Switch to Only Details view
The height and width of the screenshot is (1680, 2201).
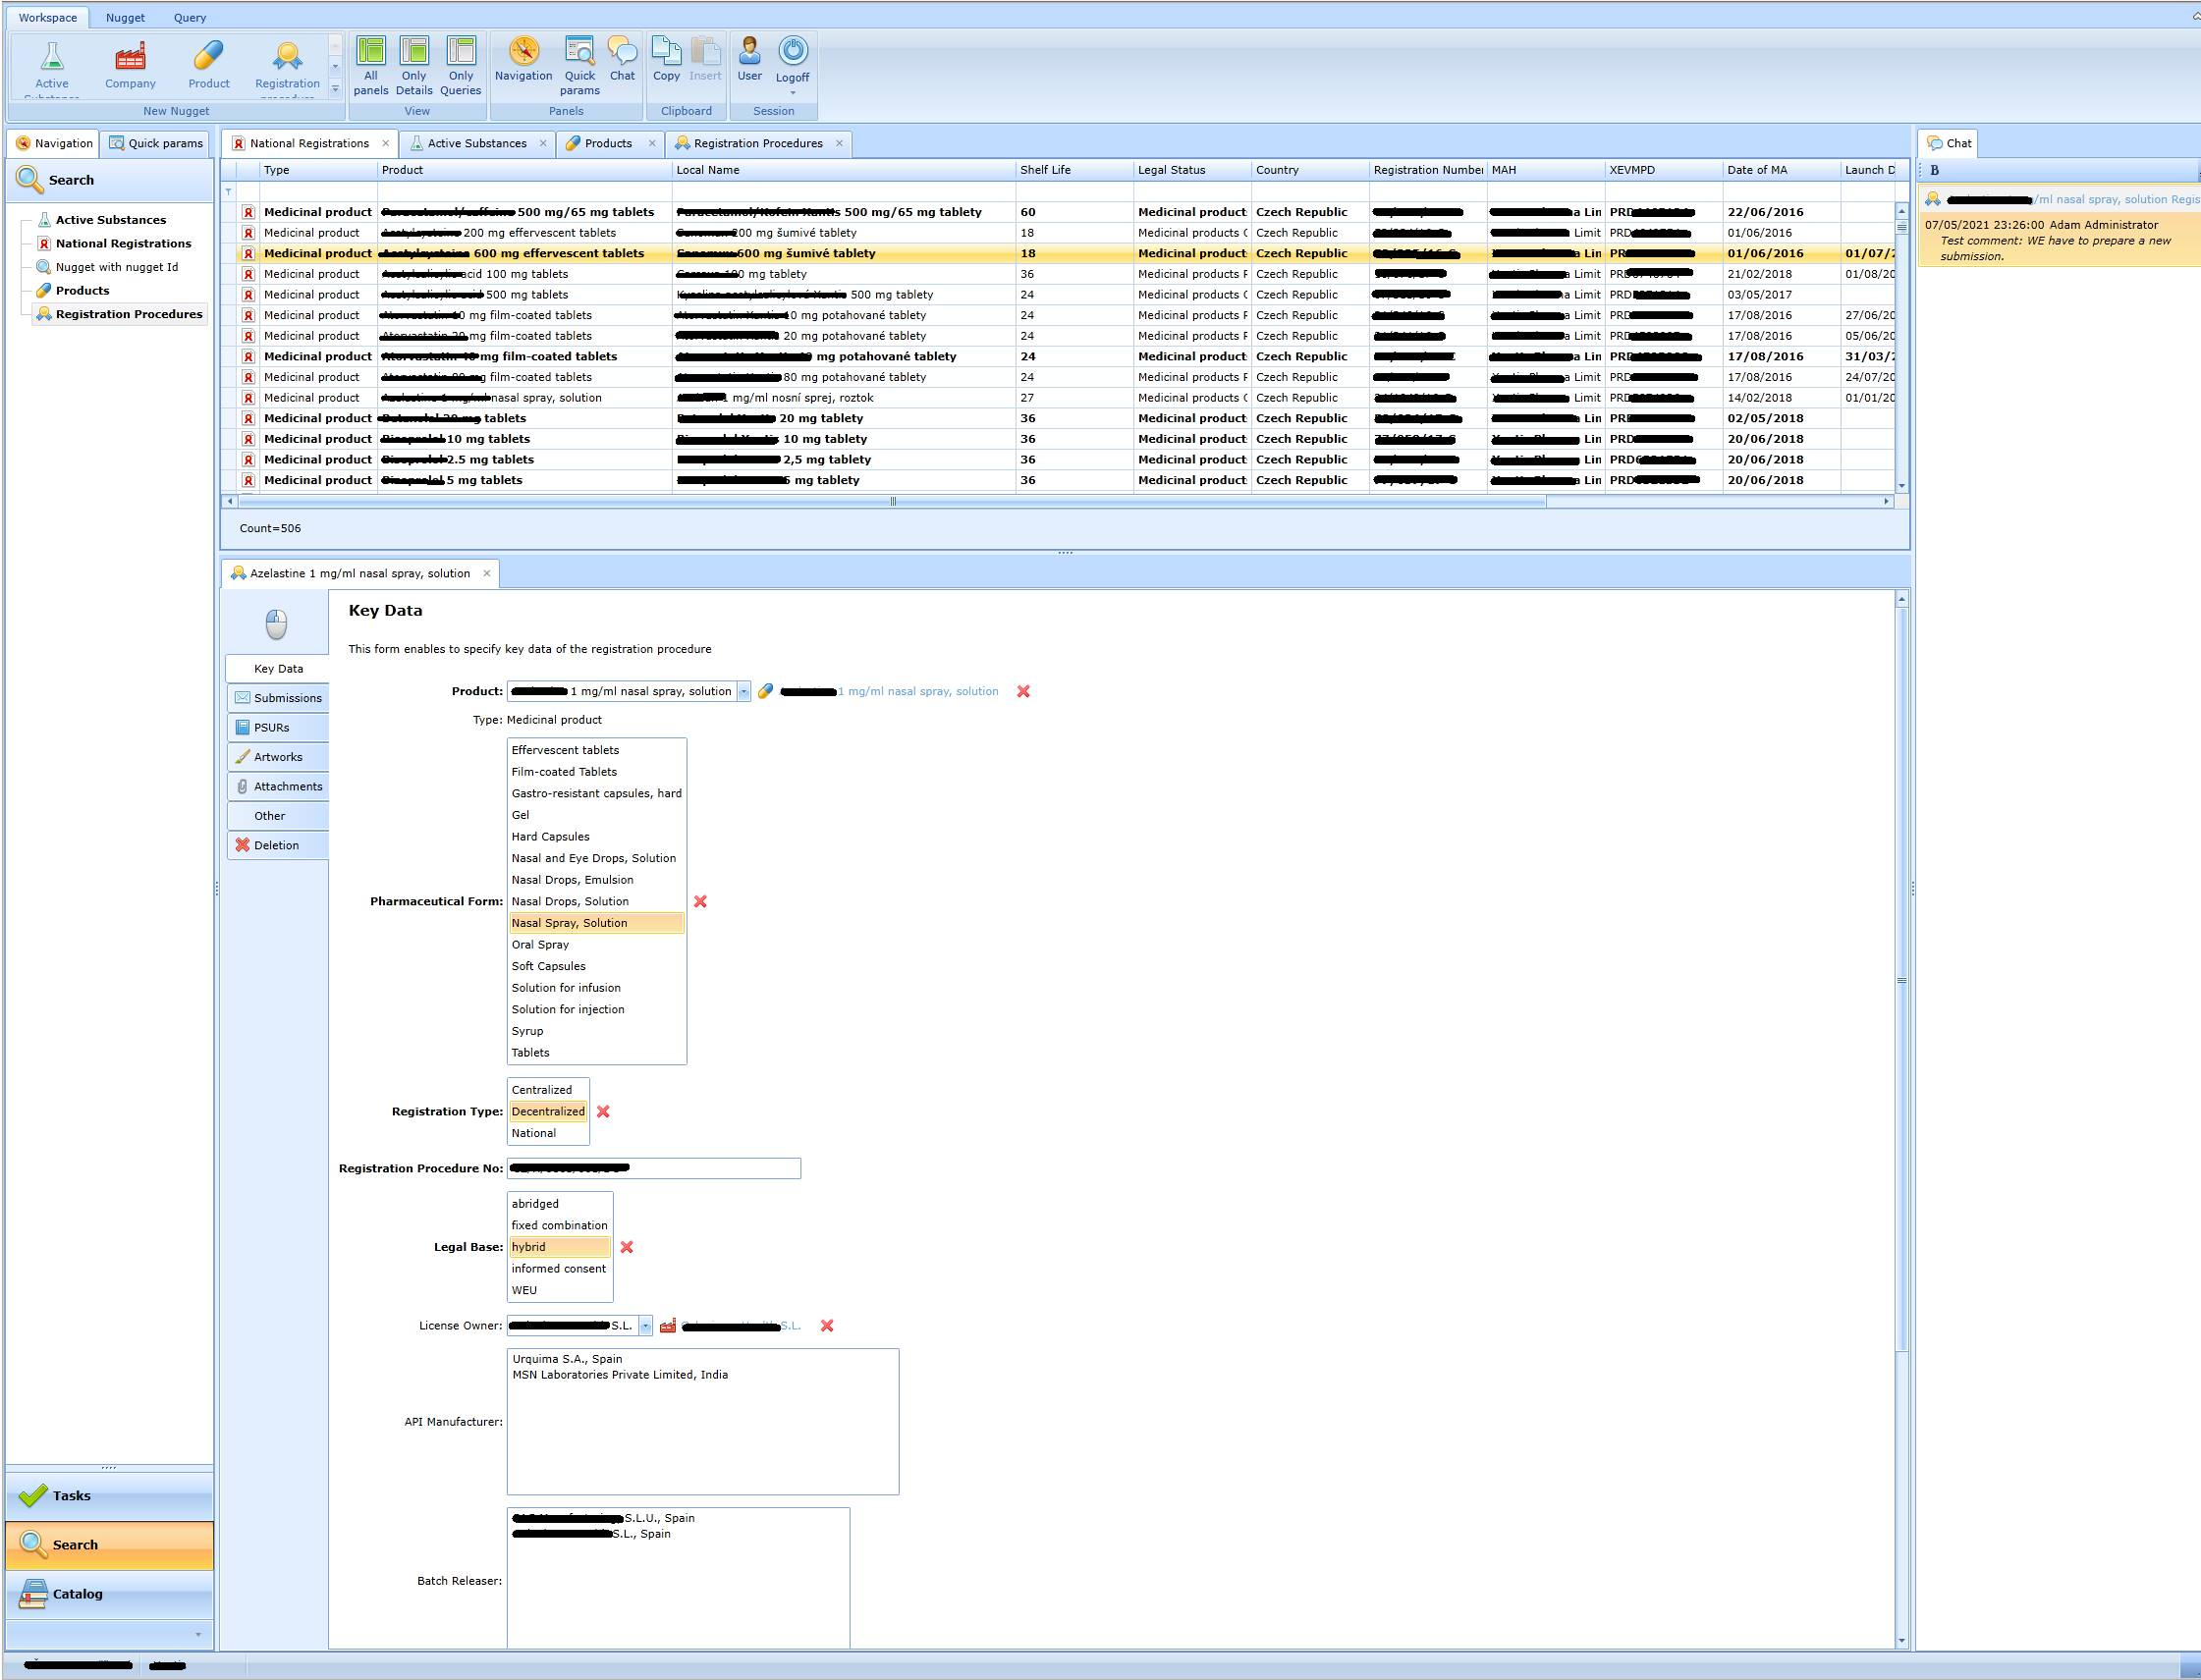(414, 66)
